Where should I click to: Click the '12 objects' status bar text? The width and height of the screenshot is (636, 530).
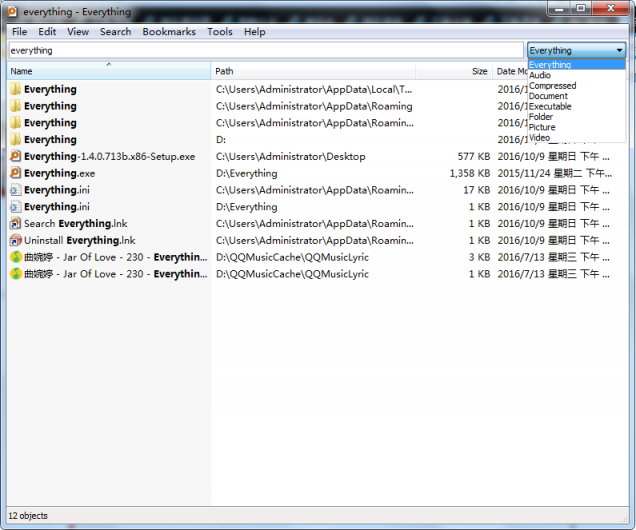pyautogui.click(x=28, y=516)
